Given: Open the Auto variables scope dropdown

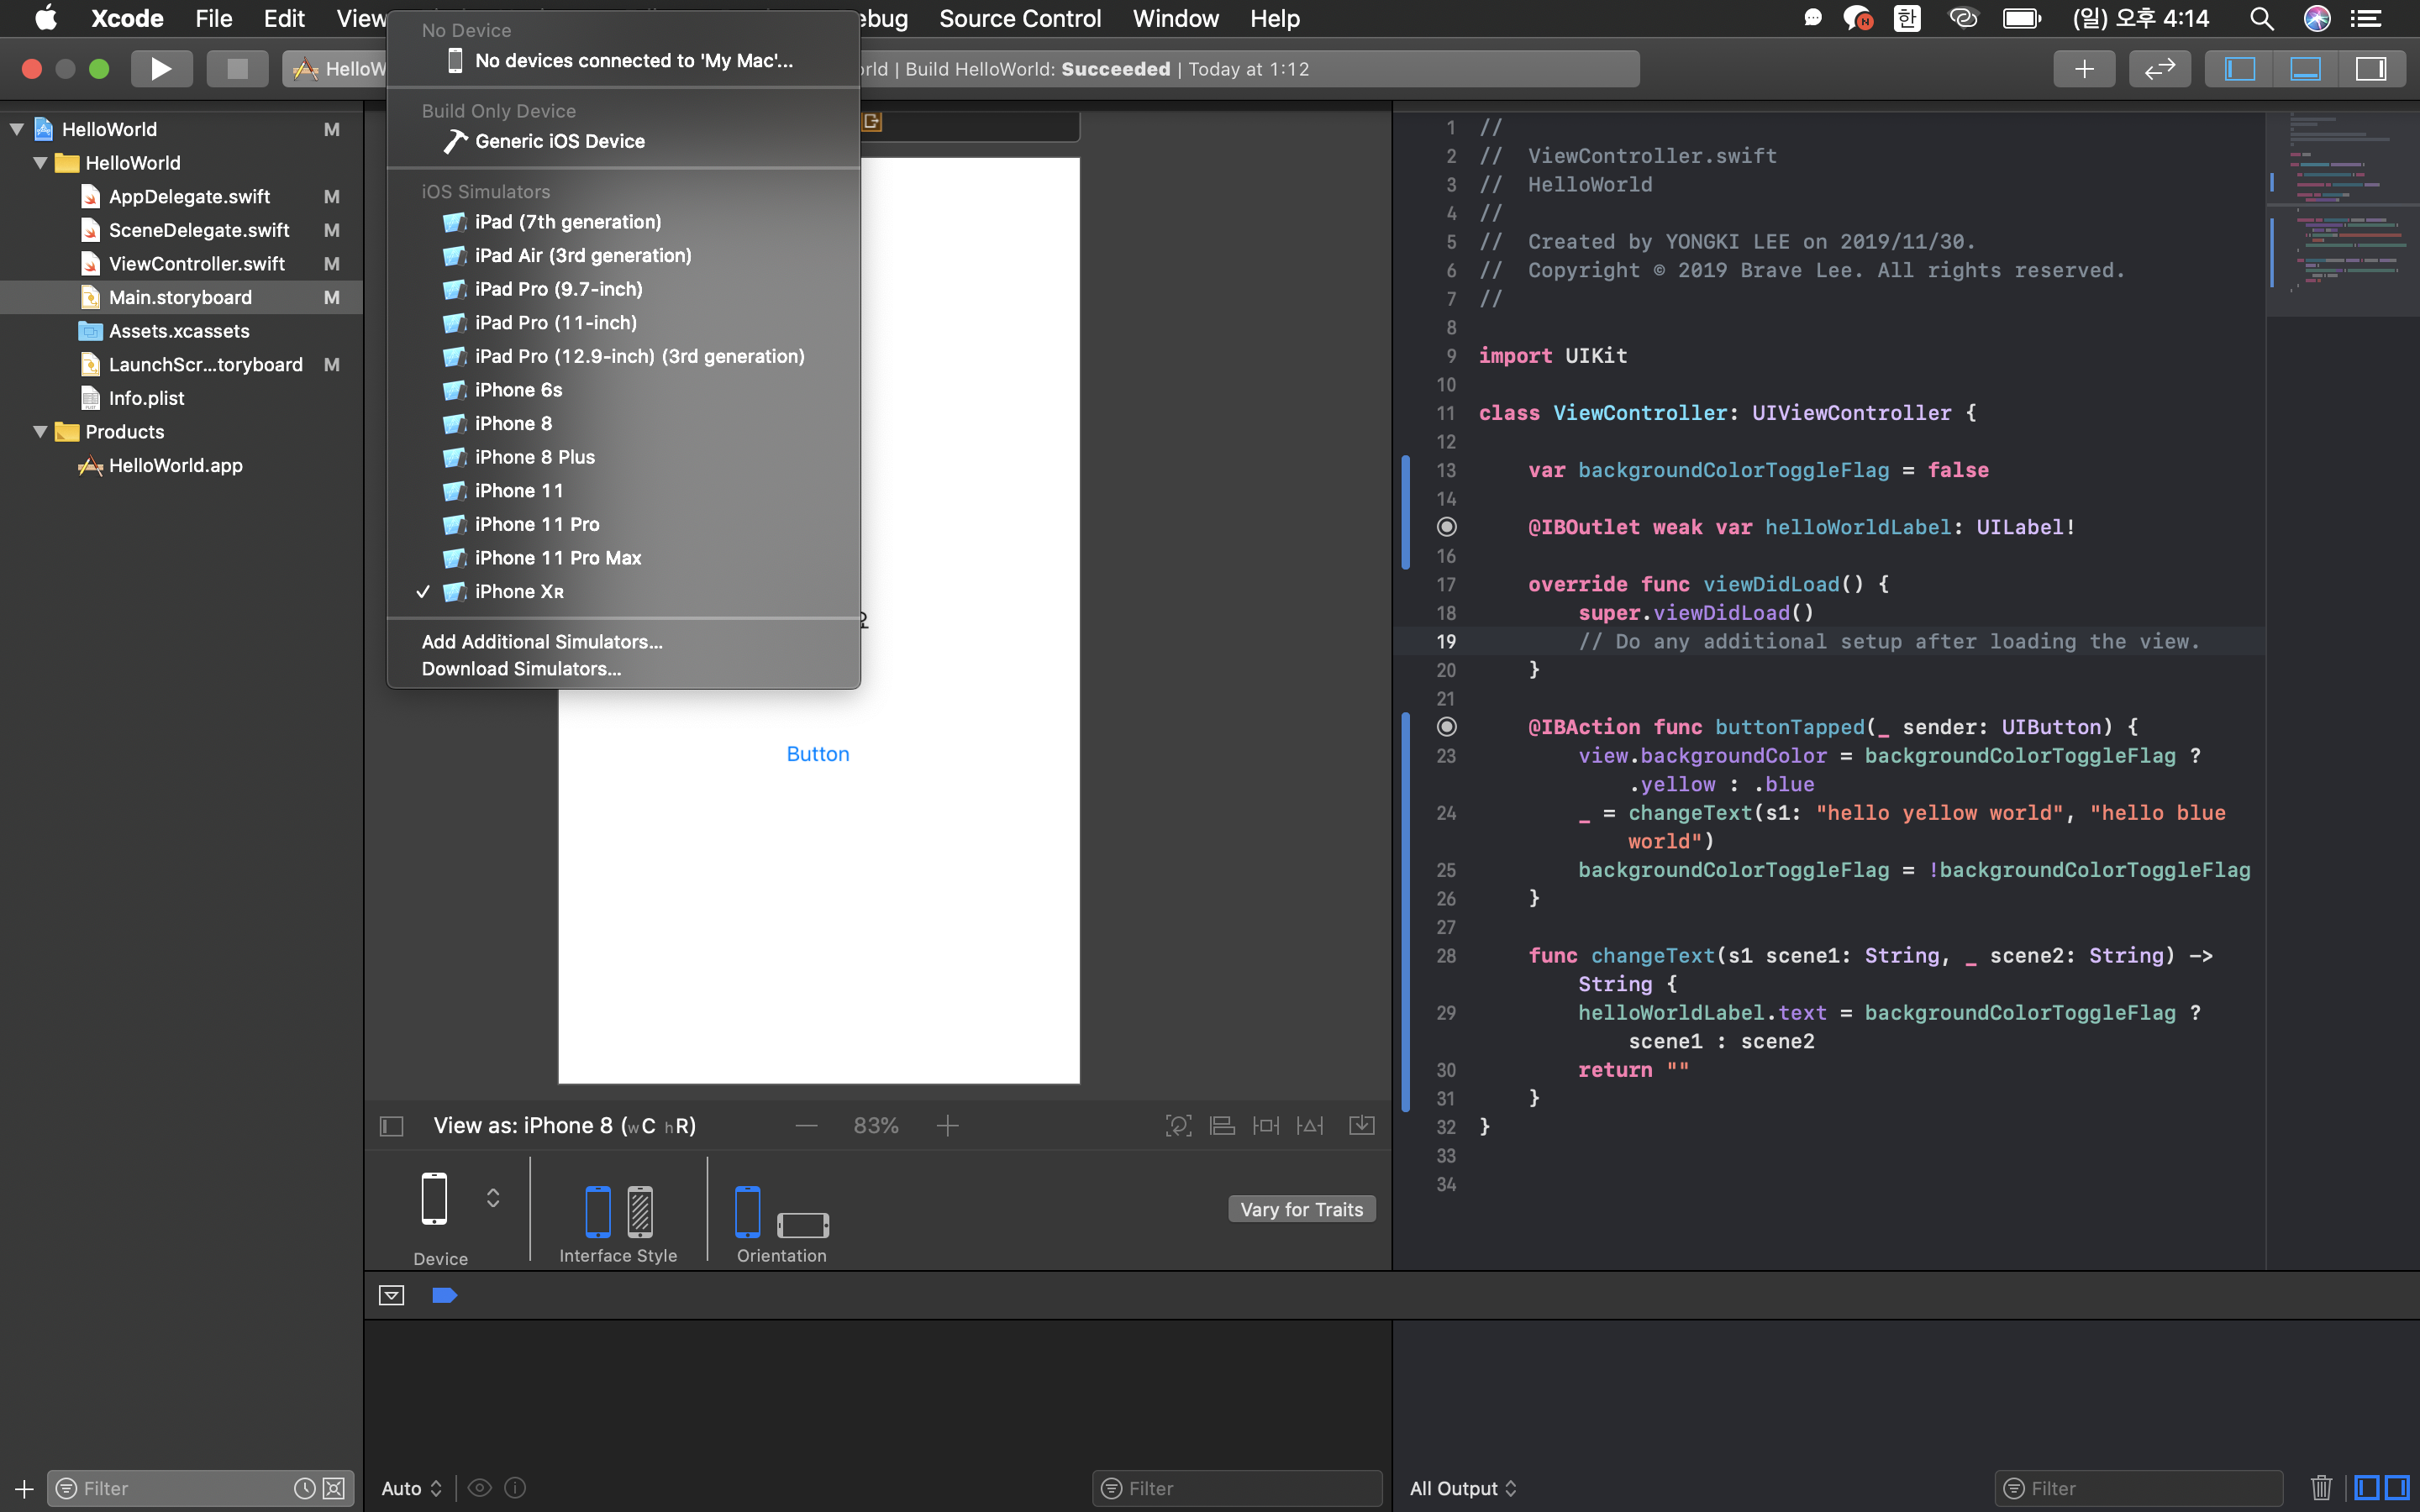Looking at the screenshot, I should point(411,1488).
